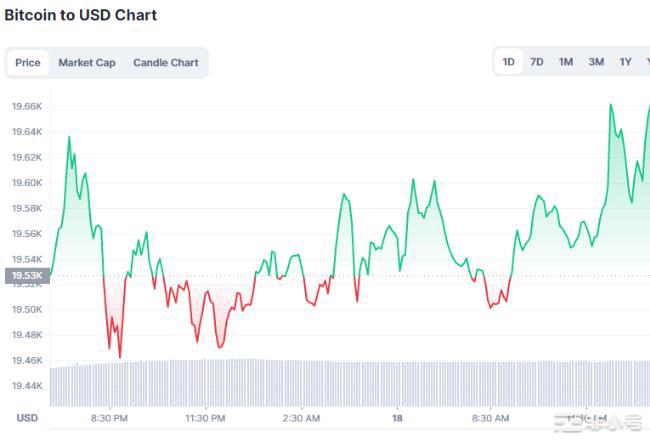The height and width of the screenshot is (441, 650).
Task: Click the 19.44K y-axis label
Action: (x=27, y=386)
